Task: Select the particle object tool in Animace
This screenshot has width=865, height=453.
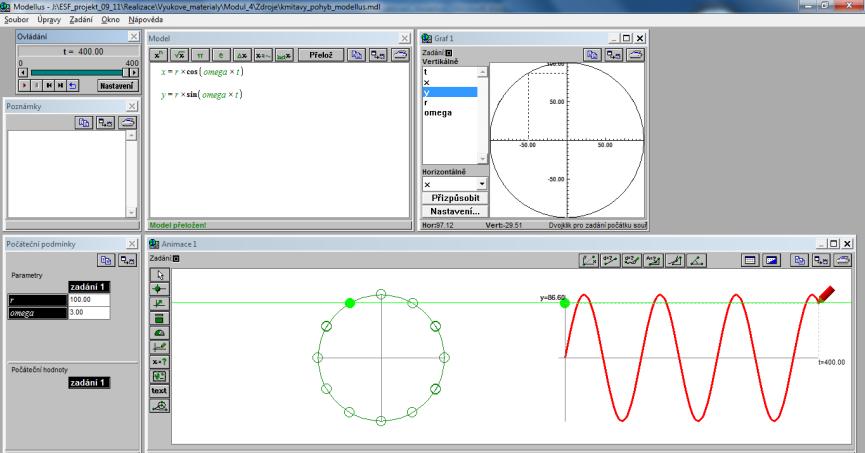Action: click(x=159, y=289)
